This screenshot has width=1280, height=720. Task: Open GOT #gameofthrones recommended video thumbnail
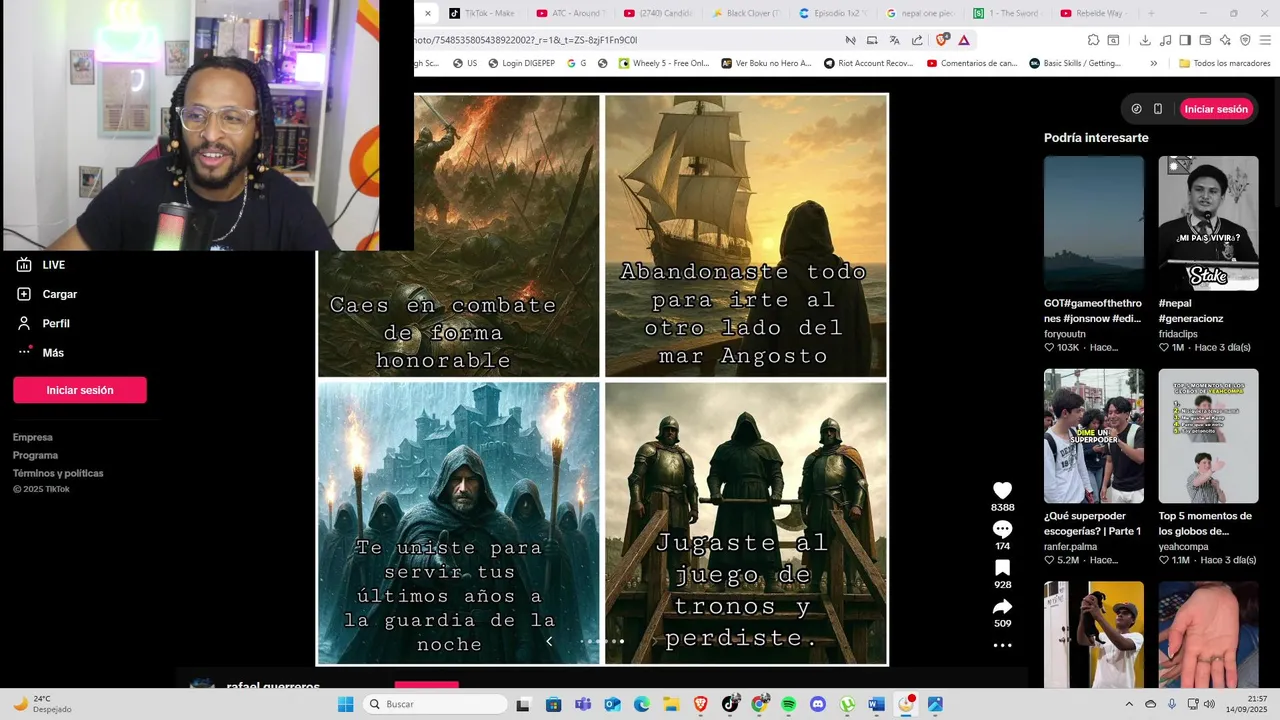1094,223
